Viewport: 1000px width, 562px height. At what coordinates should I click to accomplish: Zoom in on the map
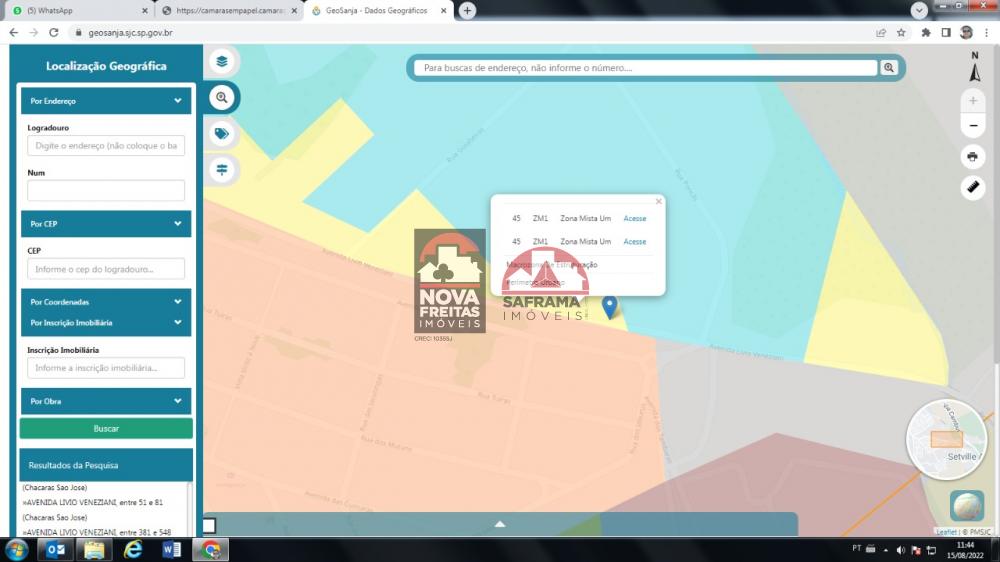972,101
